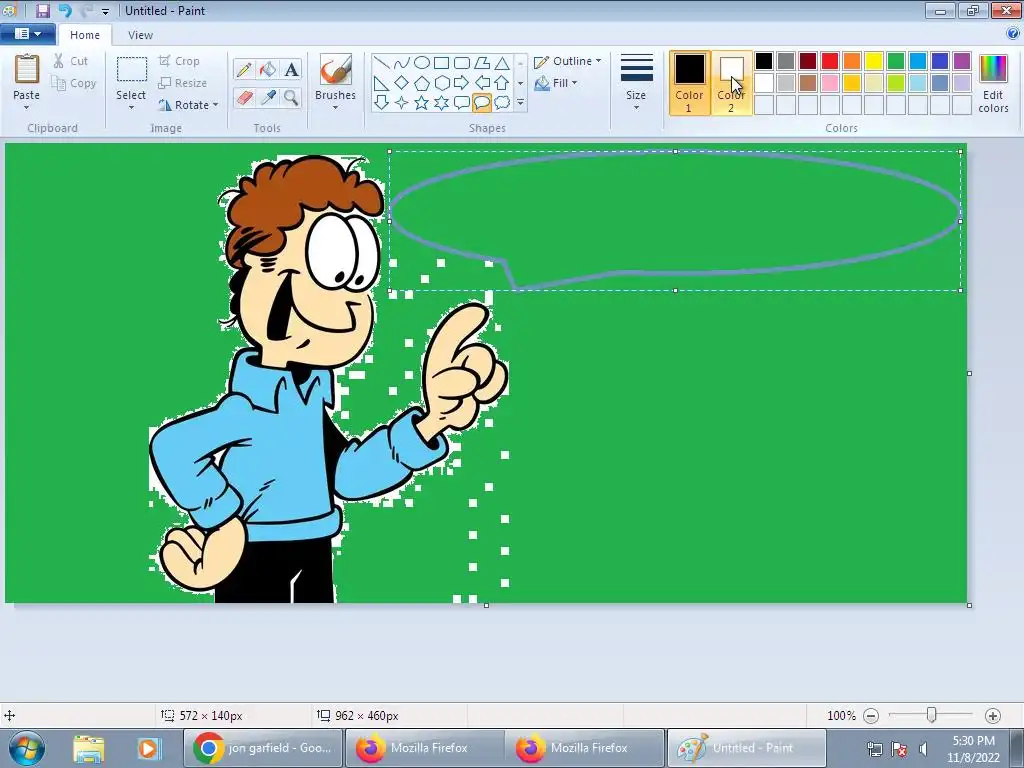Click the zoom slider thumb

coord(932,715)
